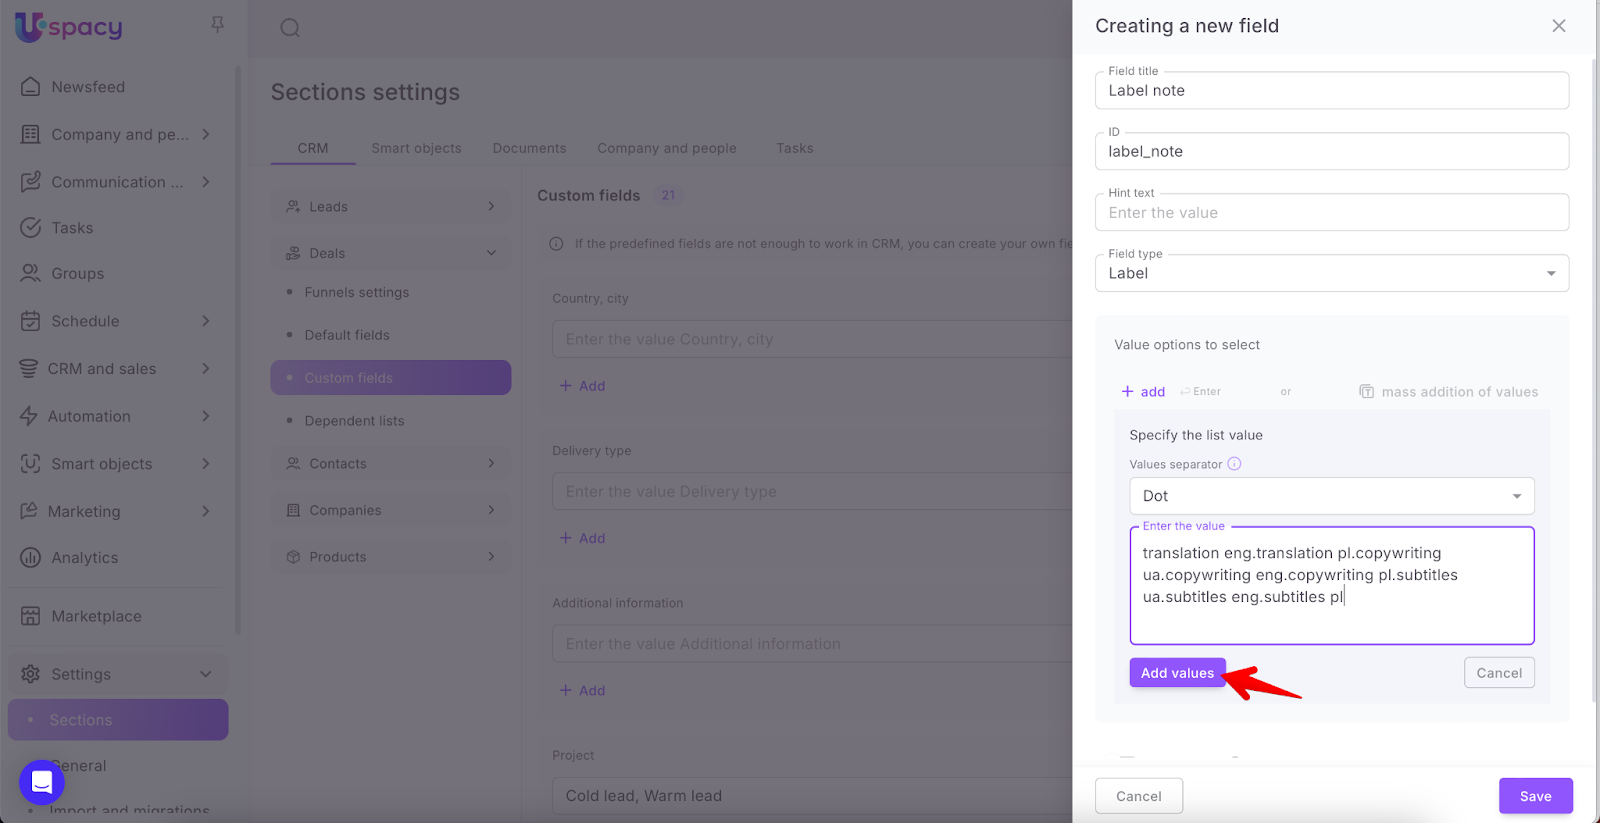Click the Values separator info icon
This screenshot has width=1600, height=823.
[1234, 464]
